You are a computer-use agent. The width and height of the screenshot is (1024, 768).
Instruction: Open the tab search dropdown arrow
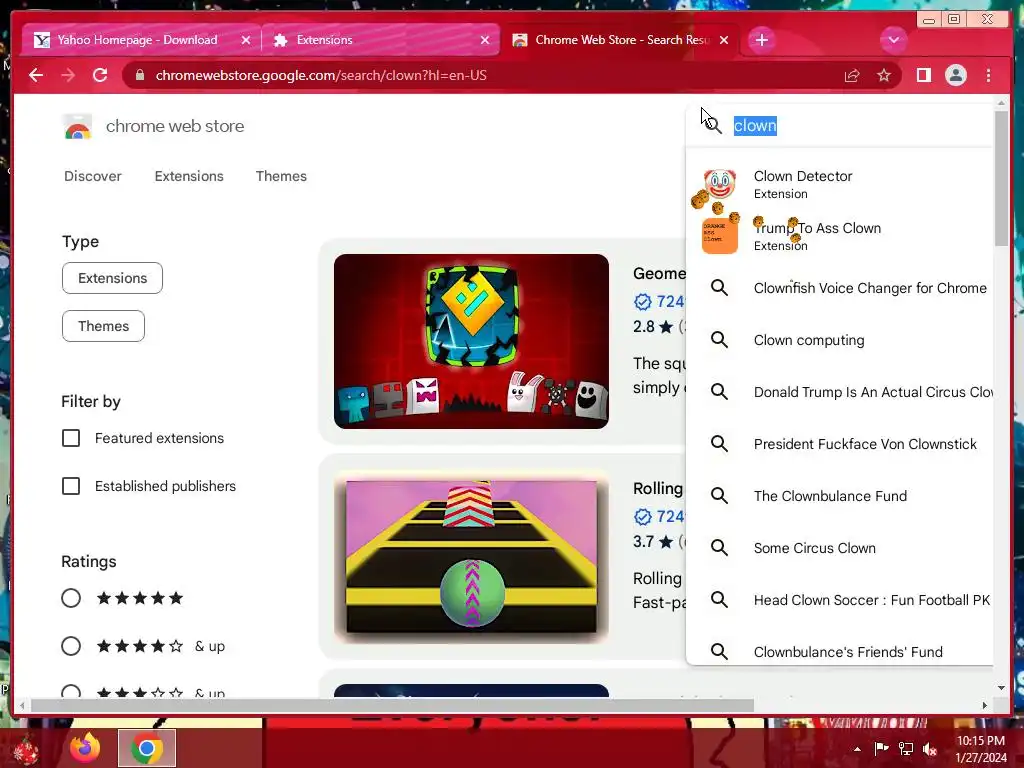(x=893, y=40)
